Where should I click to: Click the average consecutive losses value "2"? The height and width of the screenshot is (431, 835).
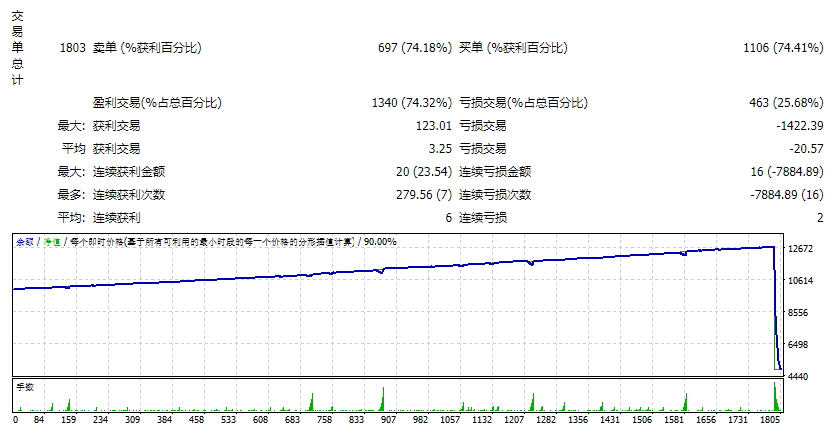click(x=820, y=218)
